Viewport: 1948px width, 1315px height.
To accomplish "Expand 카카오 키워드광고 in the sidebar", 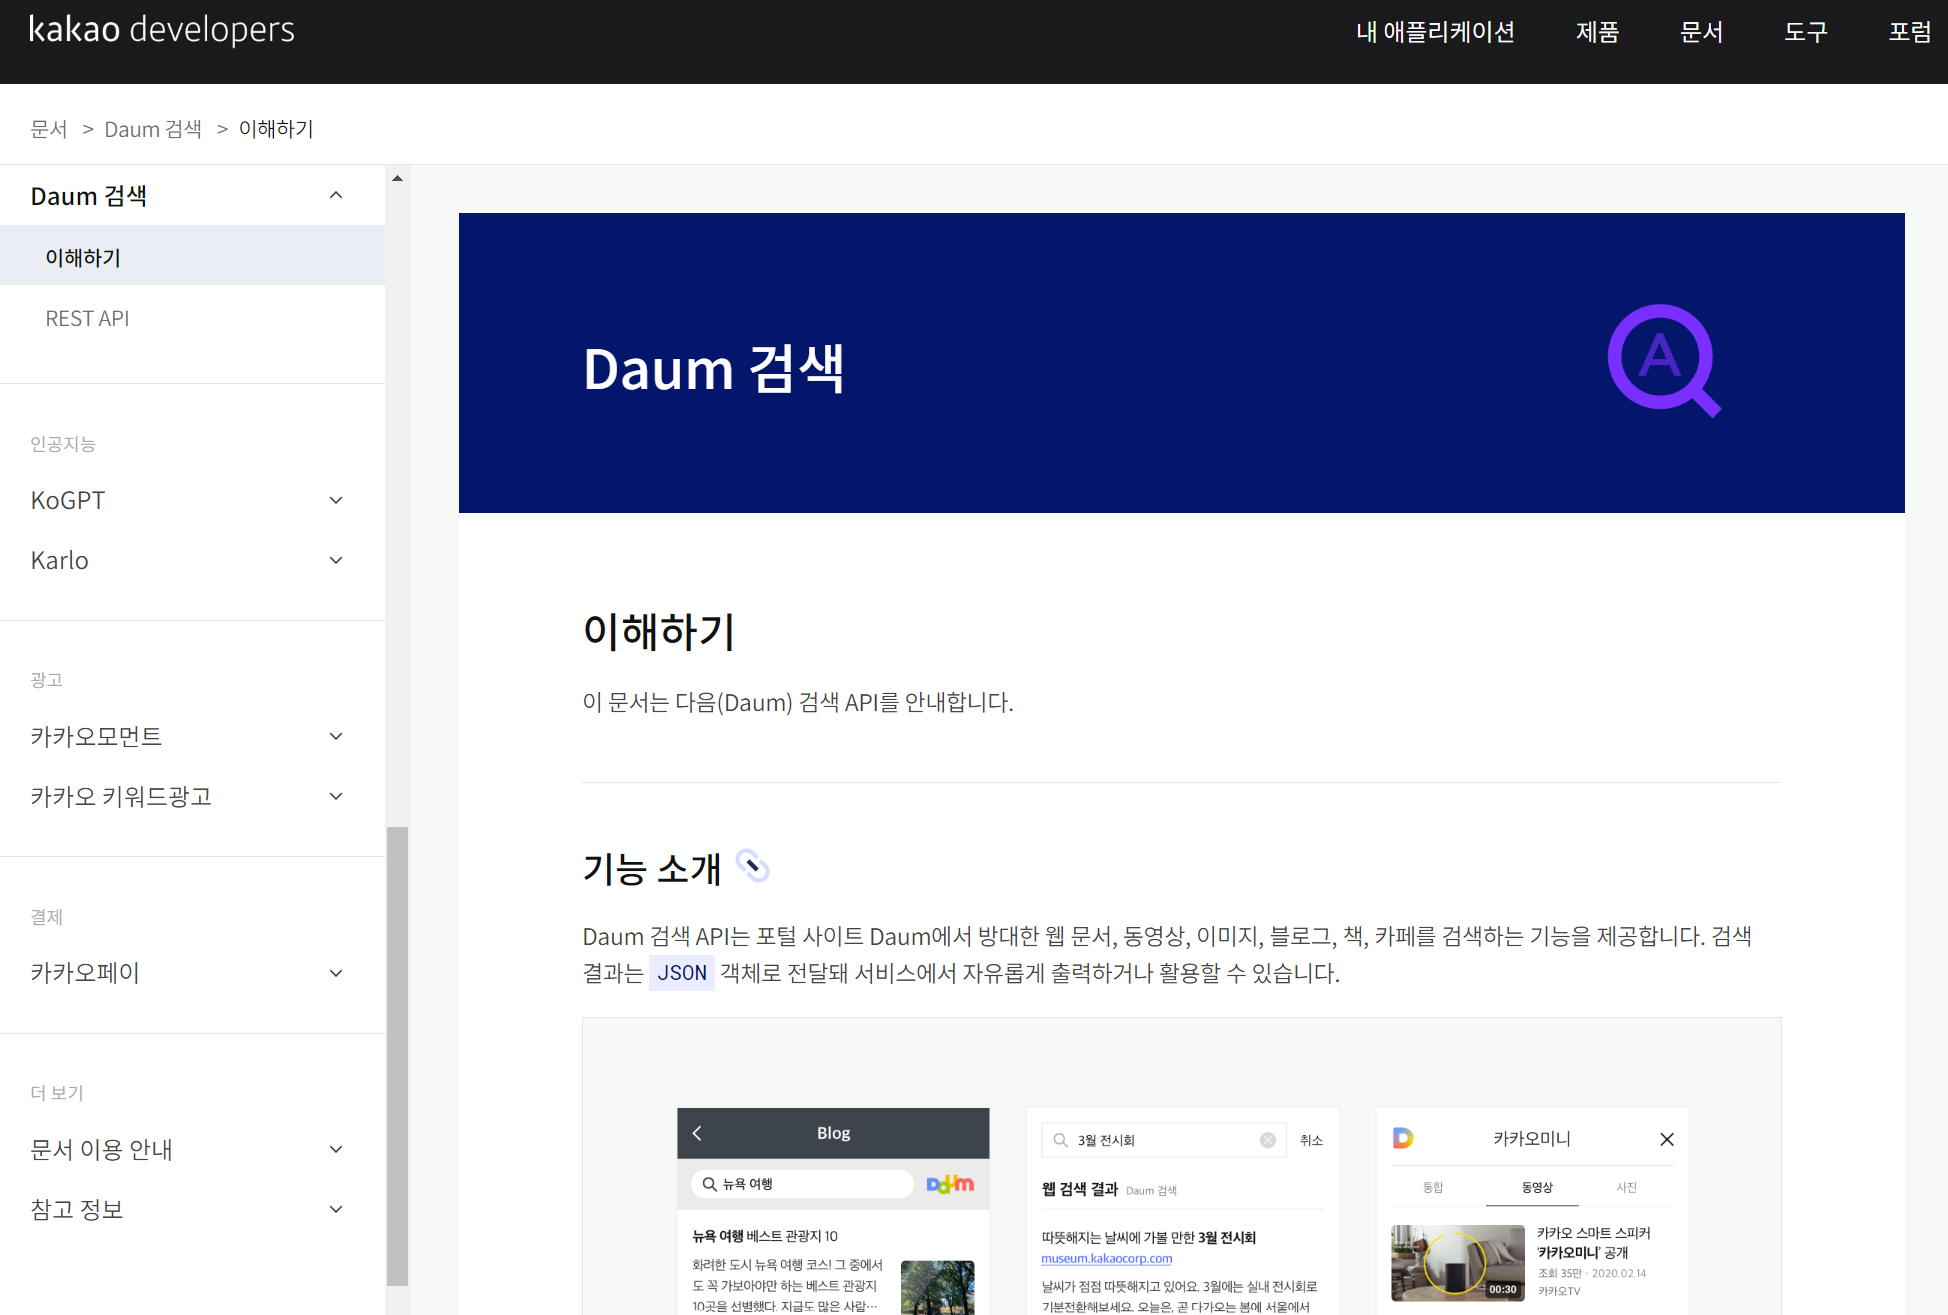I will pos(336,796).
